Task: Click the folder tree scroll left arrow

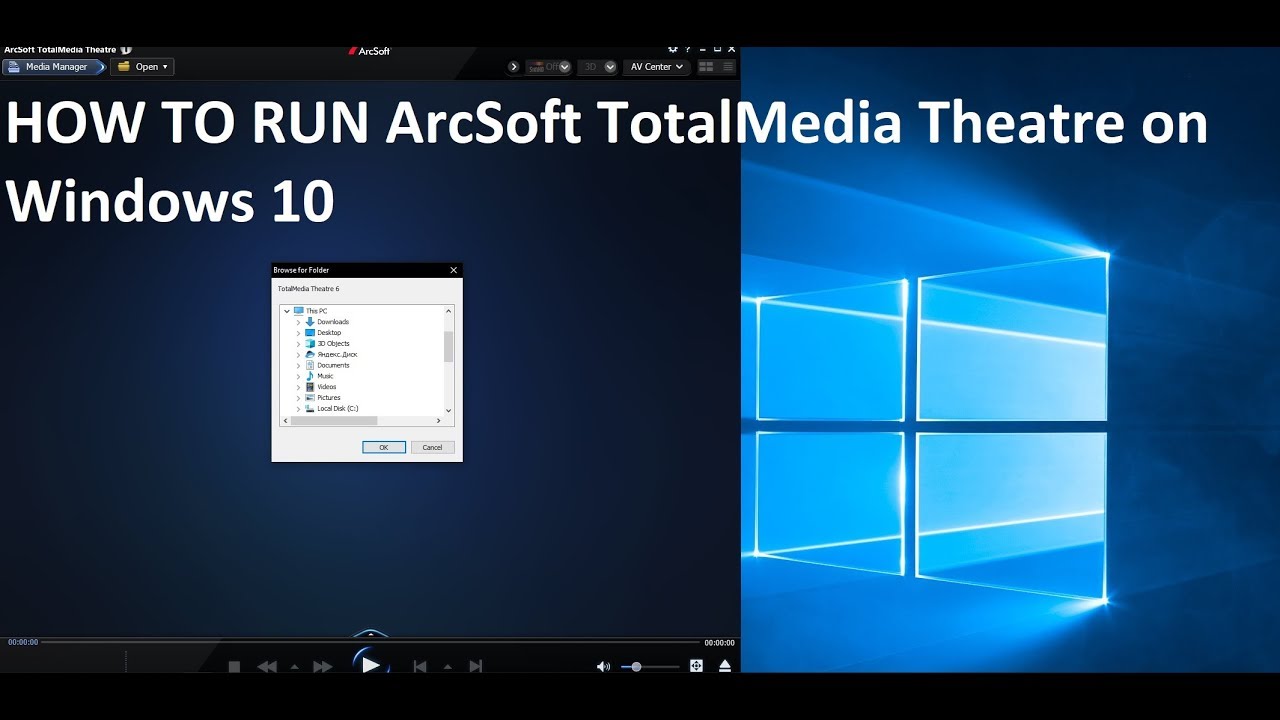Action: point(286,421)
